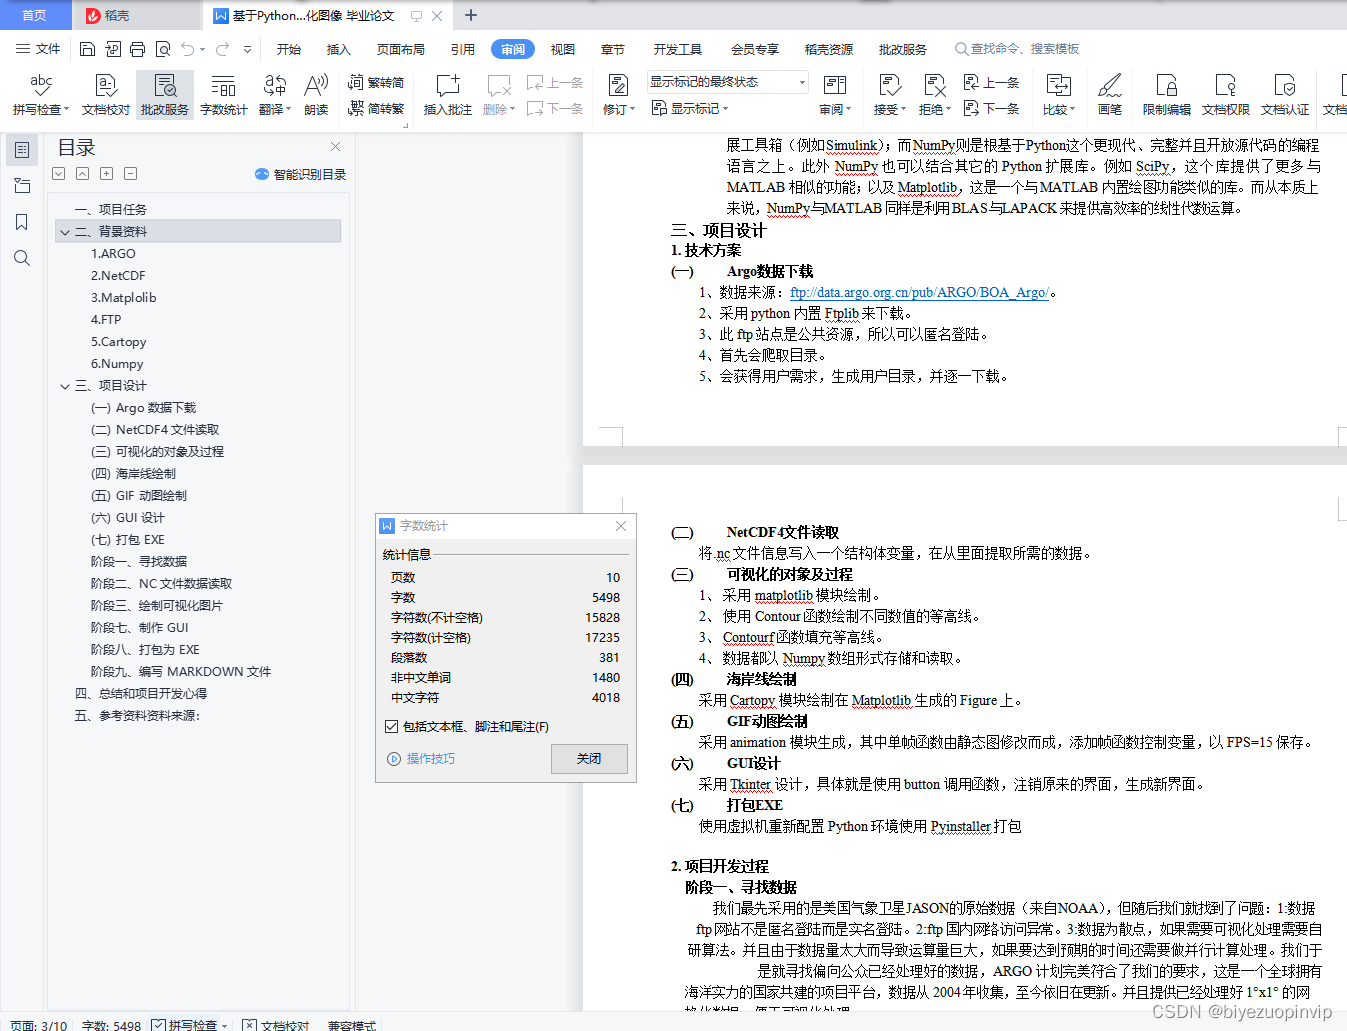Screen dimensions: 1347x1031
Task: Close the 目录 navigation panel
Action: 336,147
